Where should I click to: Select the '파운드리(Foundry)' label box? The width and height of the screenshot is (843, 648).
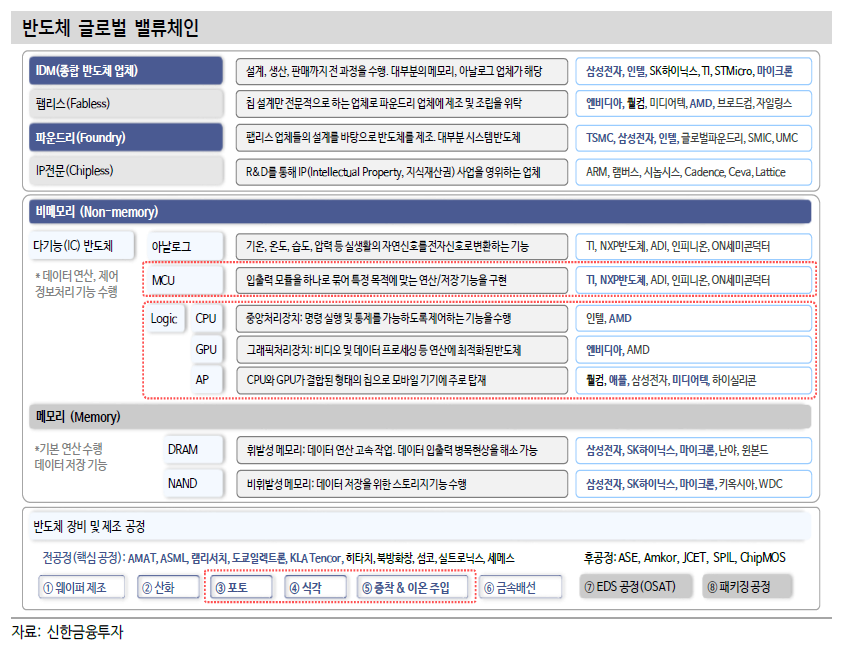click(x=126, y=138)
